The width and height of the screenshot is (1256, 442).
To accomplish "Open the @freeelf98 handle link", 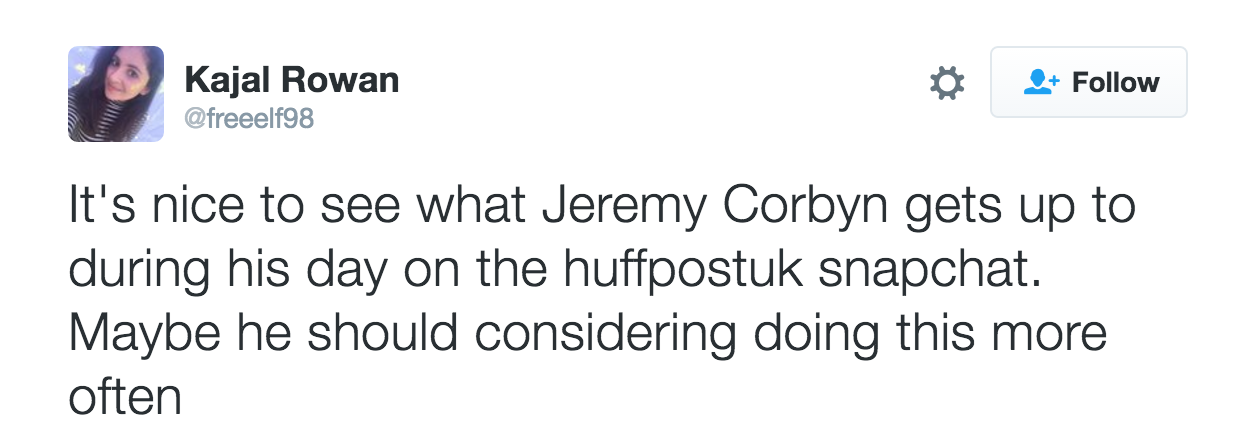I will tap(249, 119).
